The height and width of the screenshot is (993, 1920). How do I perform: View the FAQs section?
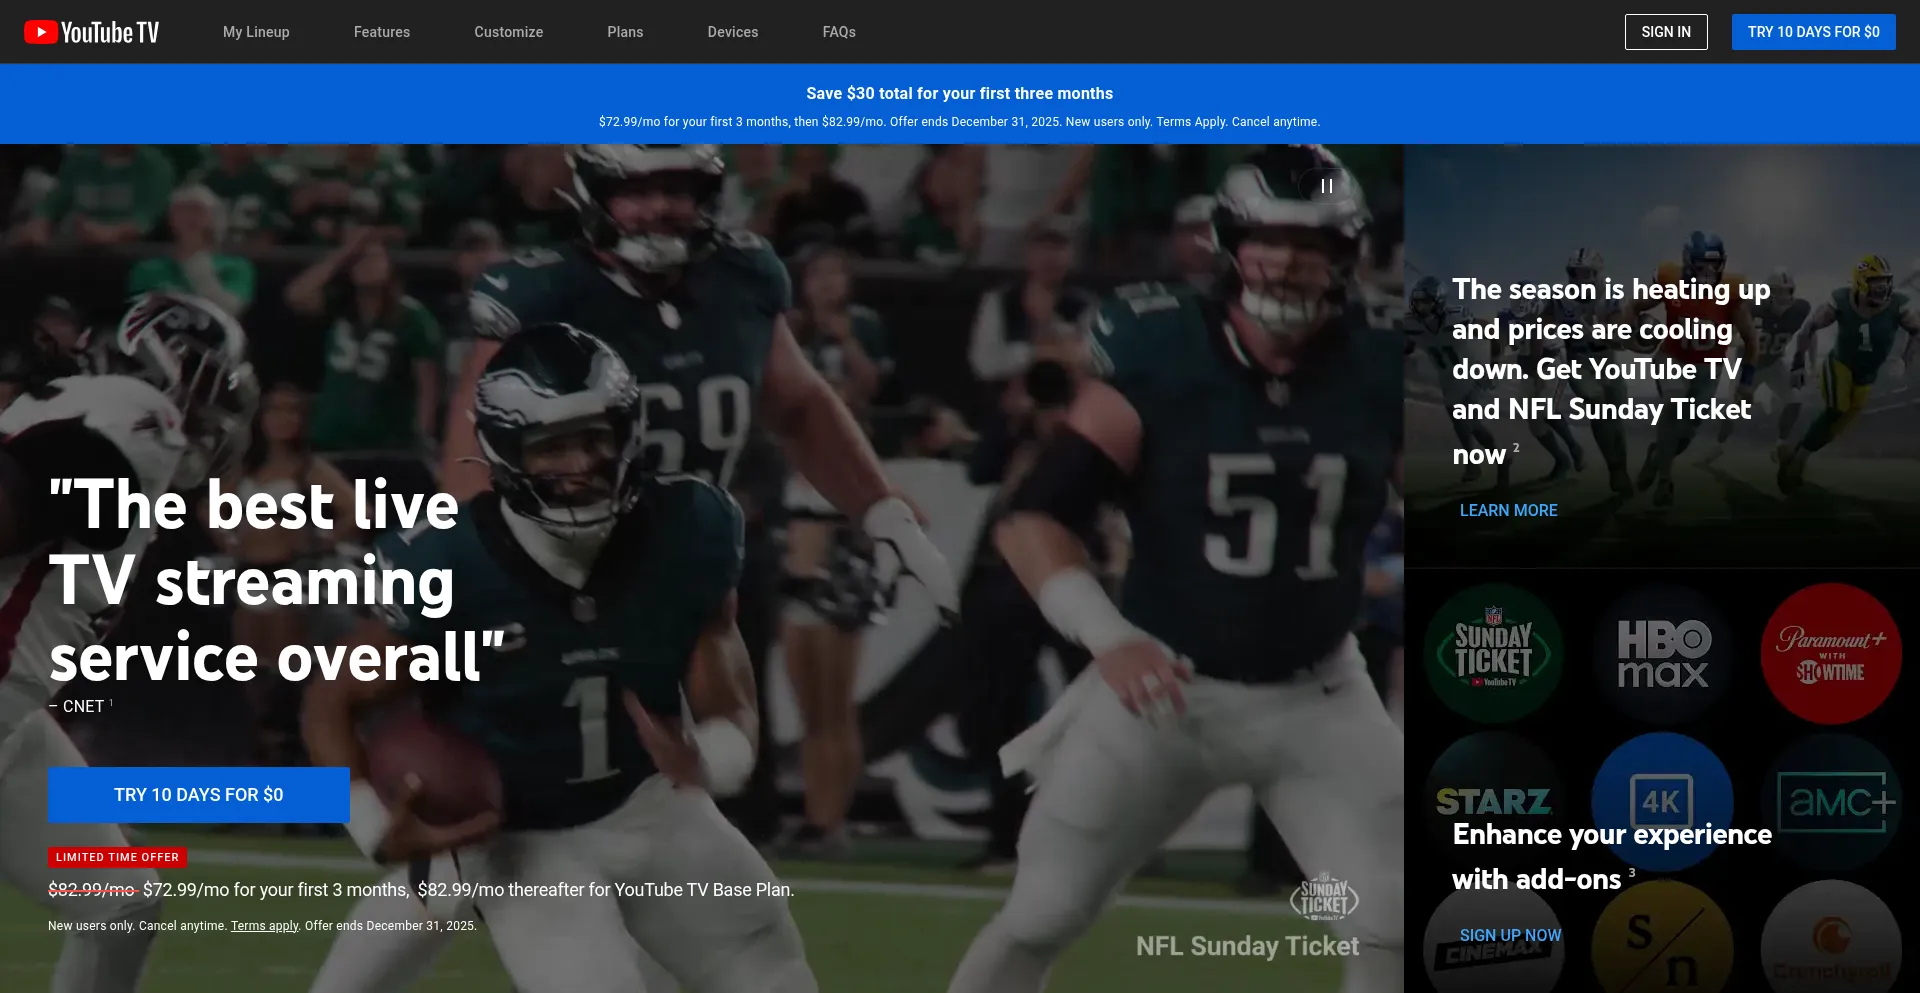pos(839,32)
